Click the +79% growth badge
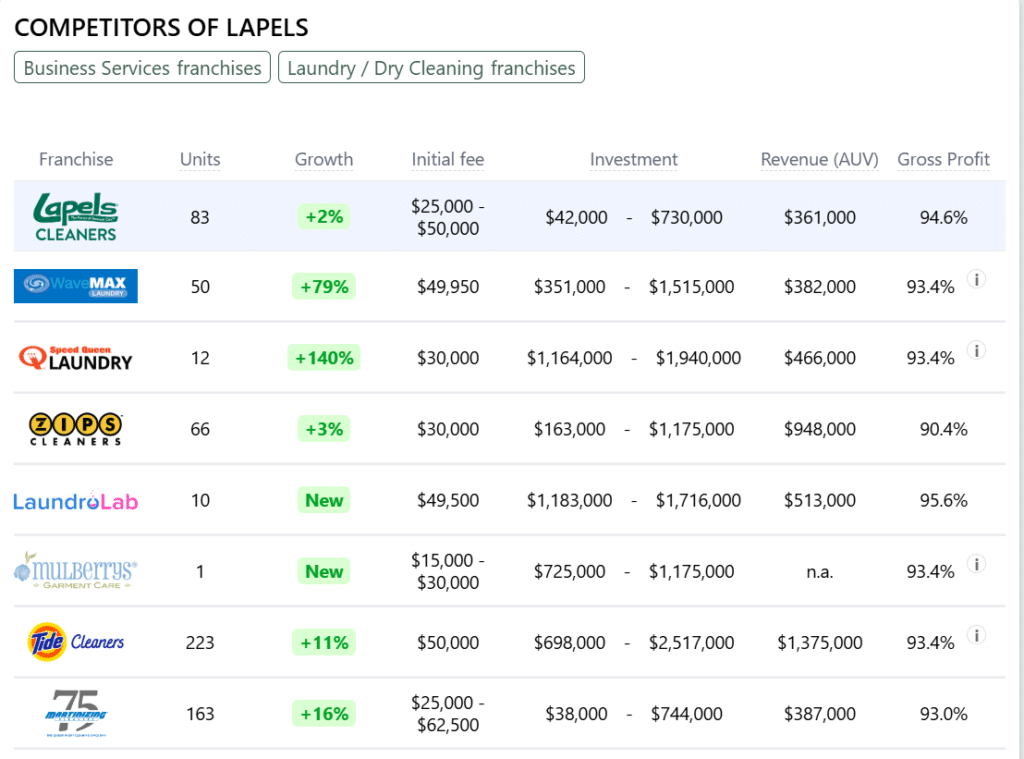Viewport: 1024px width, 759px height. [x=324, y=287]
